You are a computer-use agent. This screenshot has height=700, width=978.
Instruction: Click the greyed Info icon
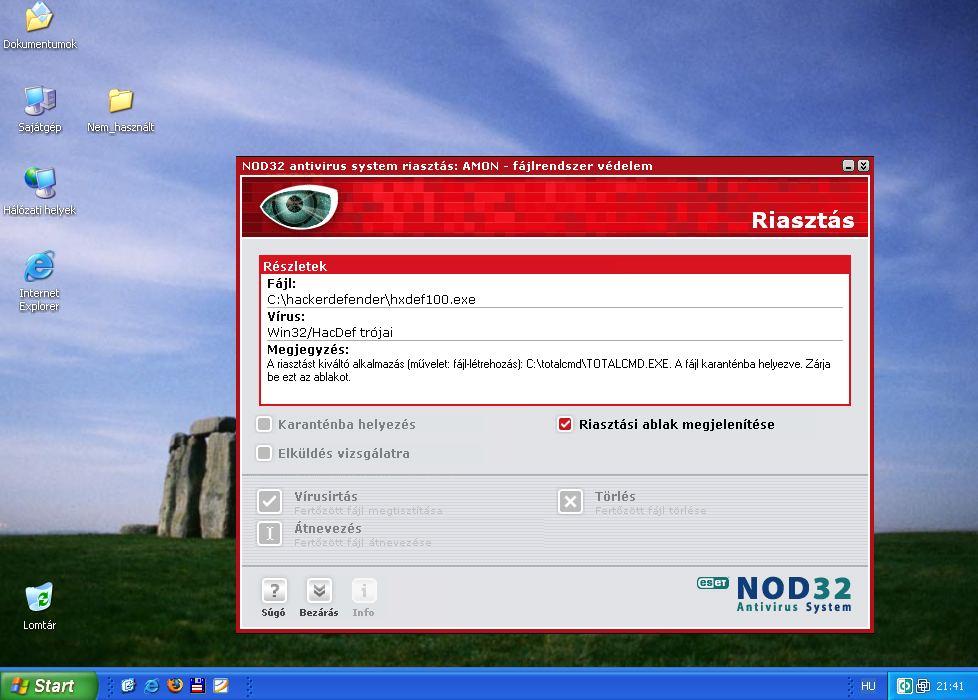[x=364, y=598]
